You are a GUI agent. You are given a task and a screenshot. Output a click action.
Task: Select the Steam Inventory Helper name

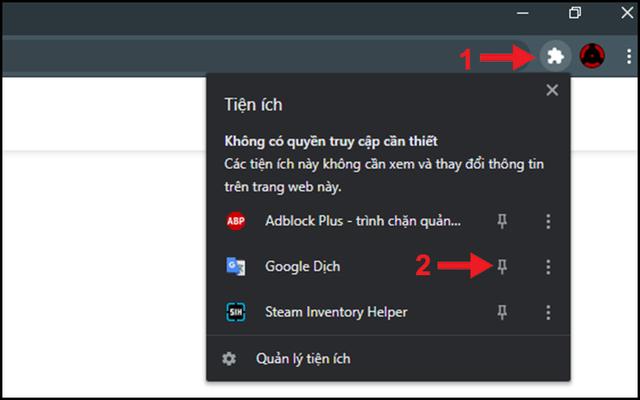click(x=336, y=312)
